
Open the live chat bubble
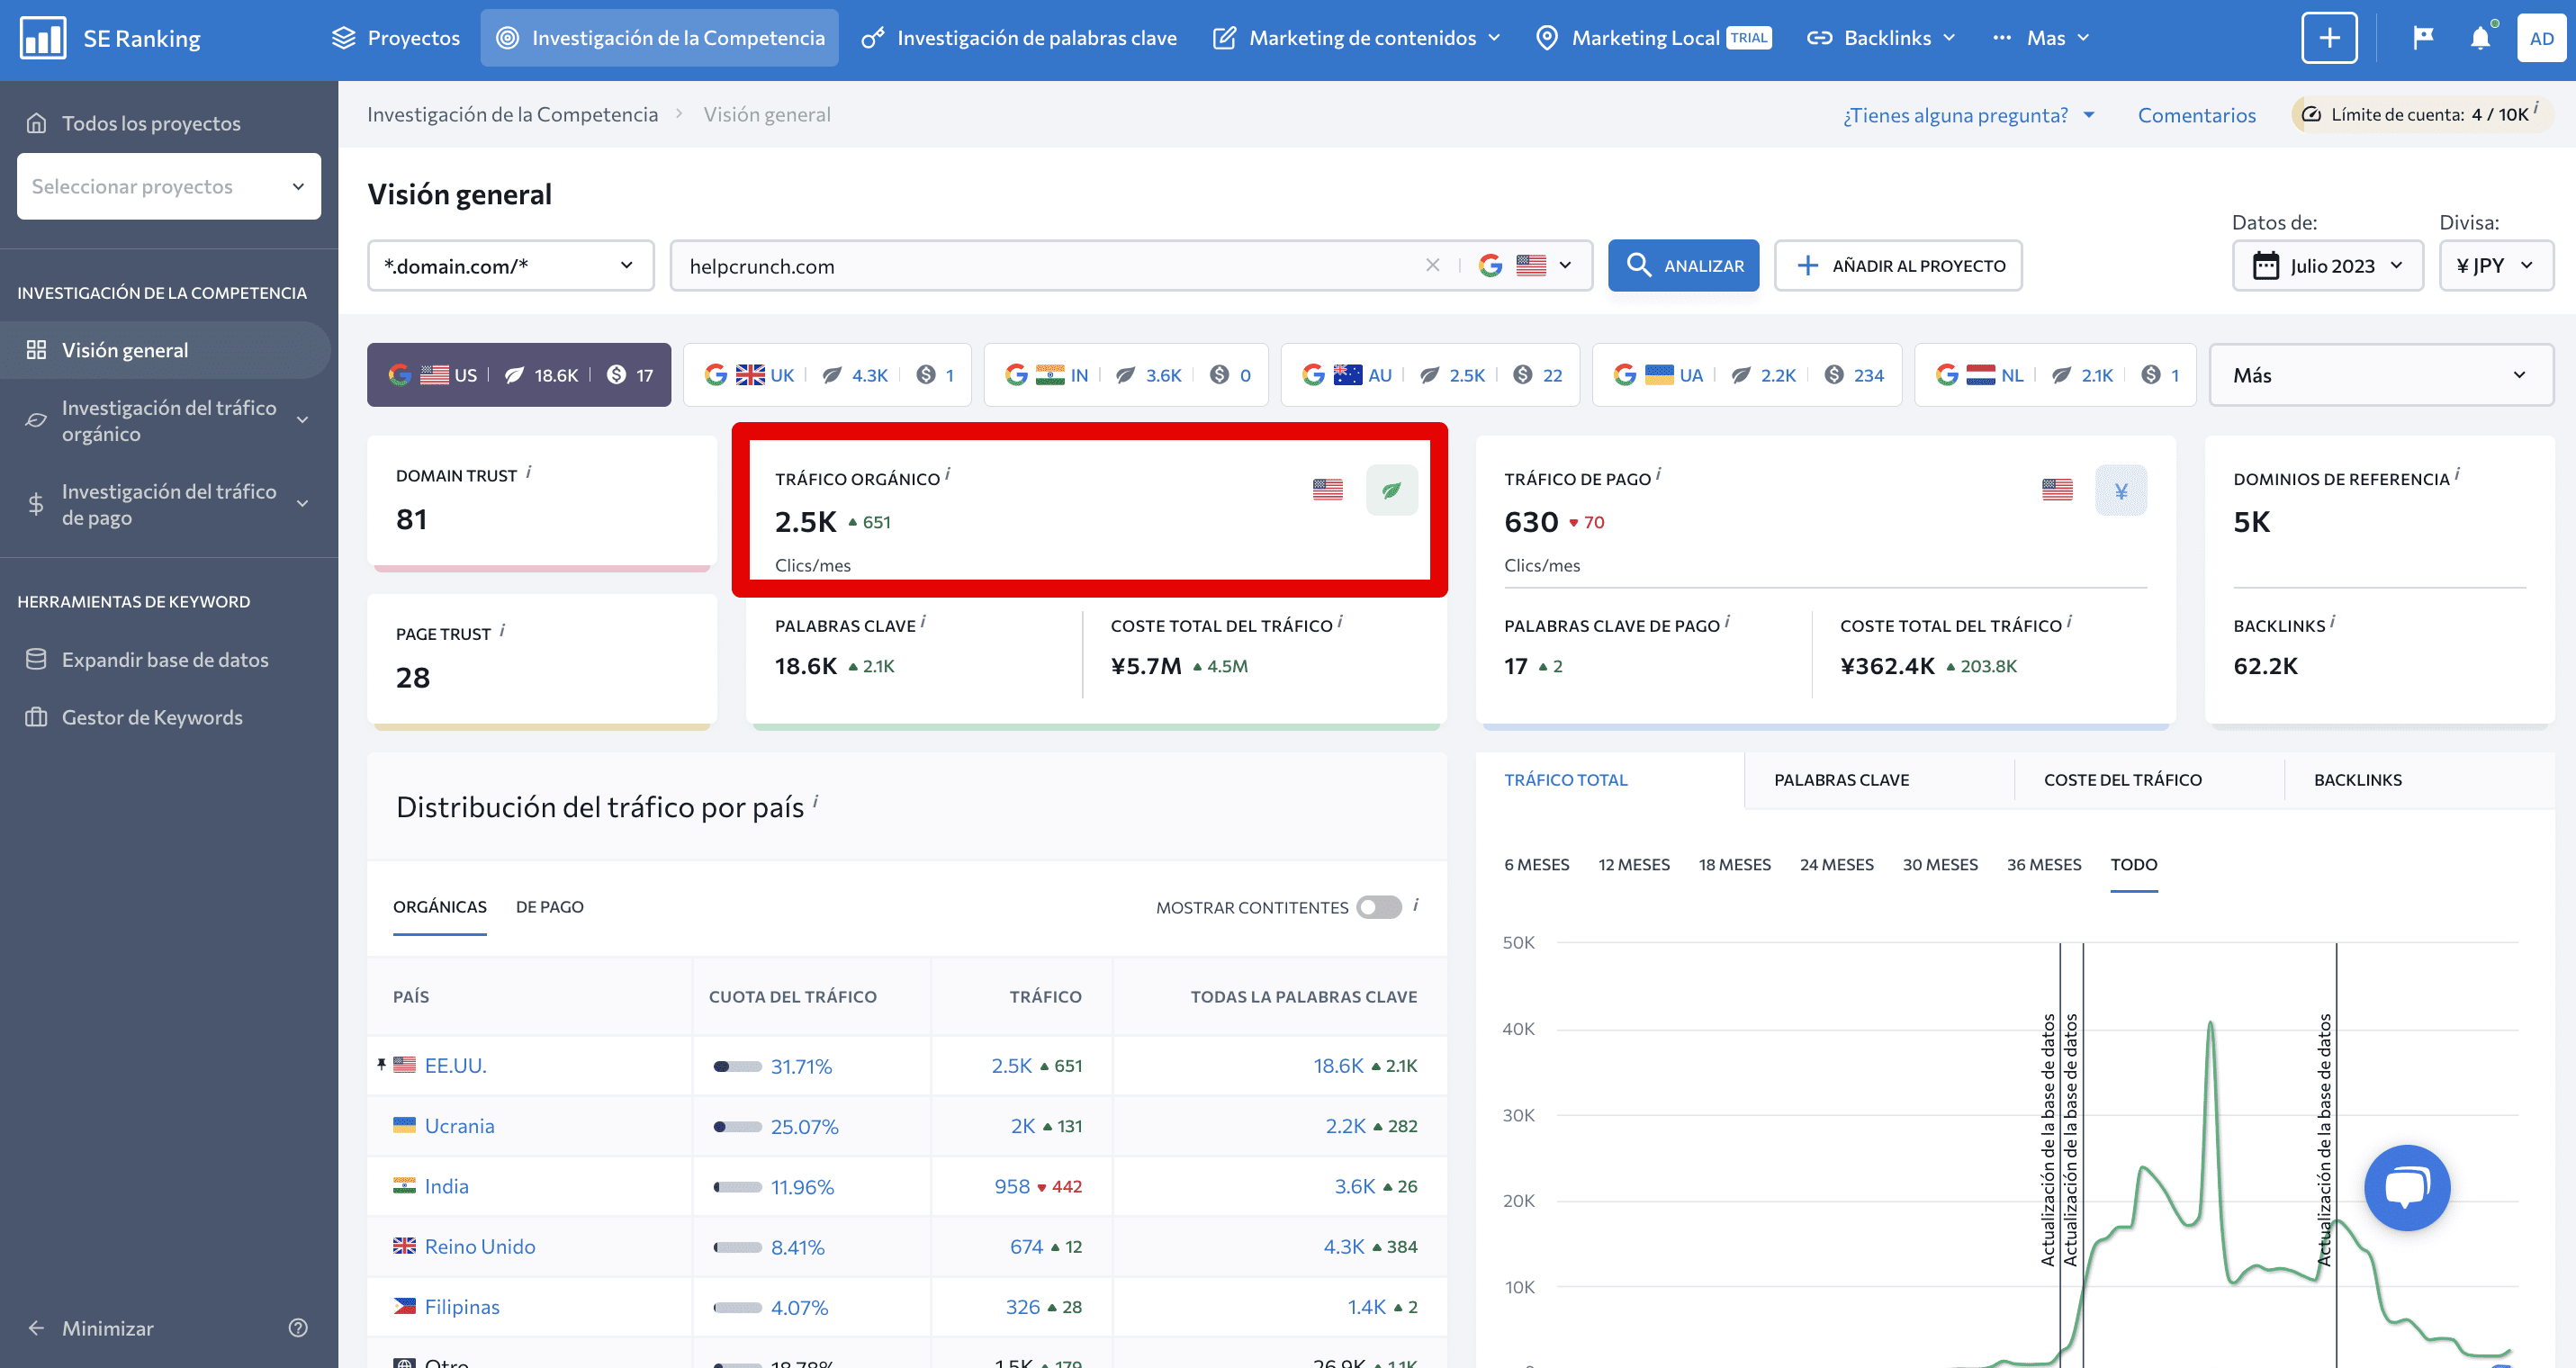2406,1187
